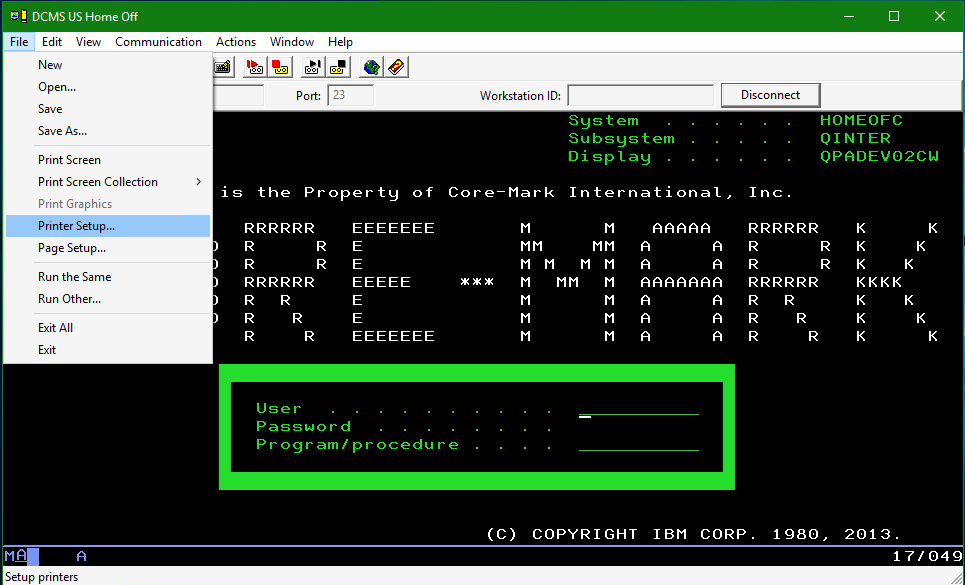This screenshot has height=585, width=965.
Task: Select Open... in the File menu
Action: (108, 87)
